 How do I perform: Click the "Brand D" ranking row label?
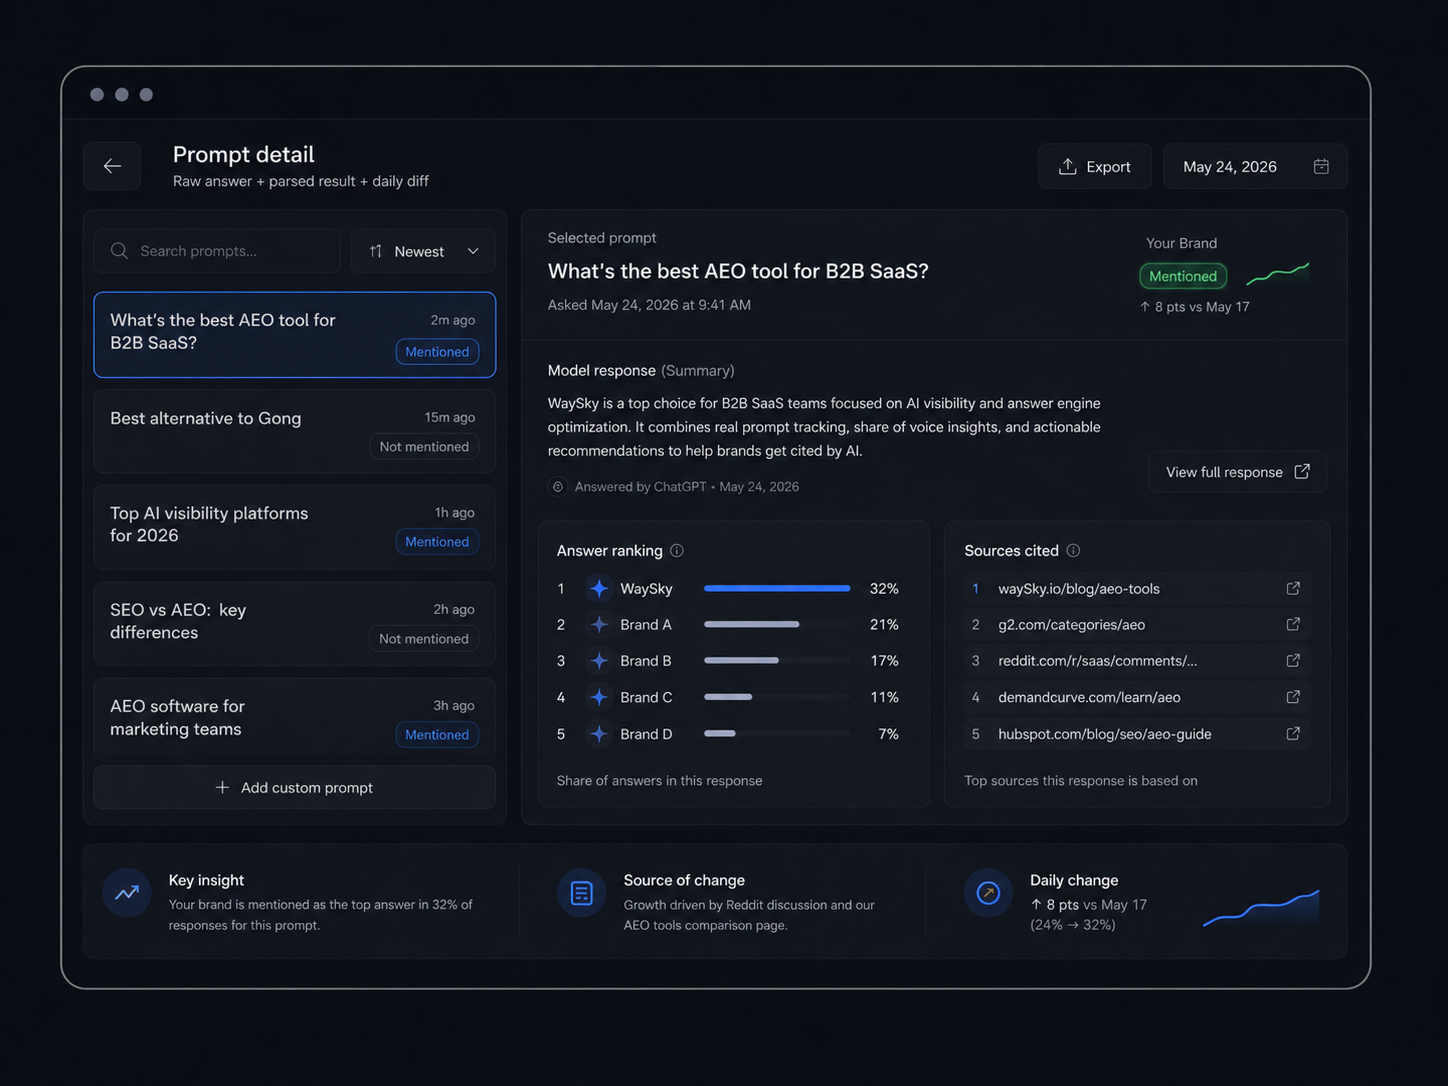(646, 733)
